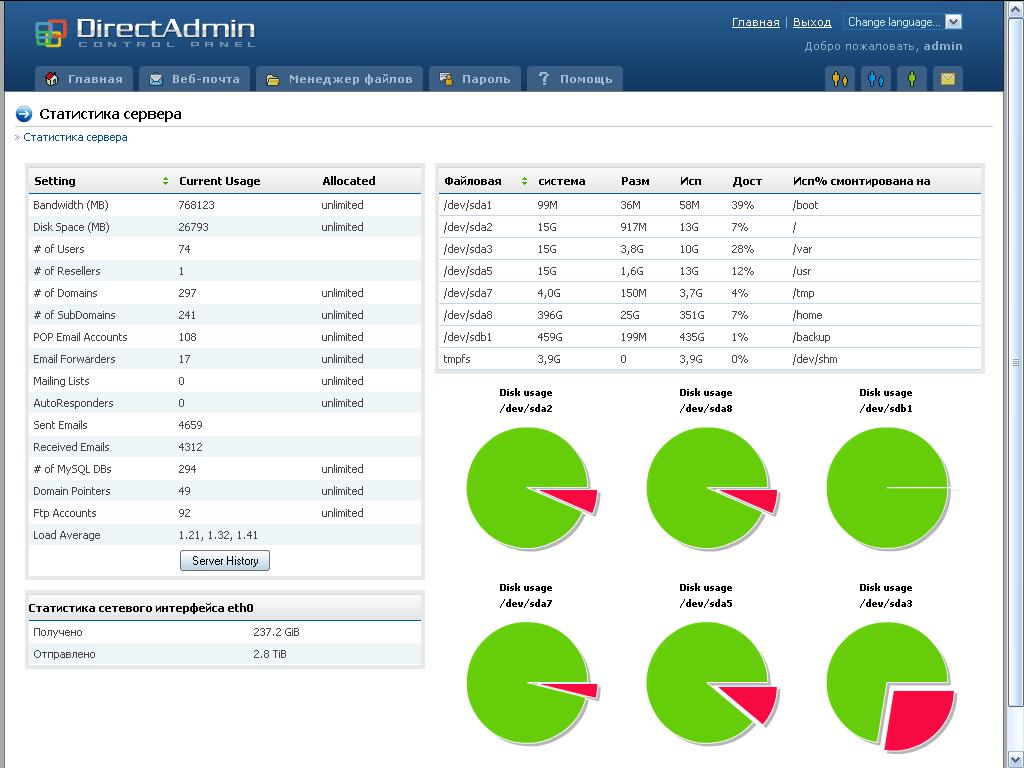The width and height of the screenshot is (1024, 768).
Task: Click the browser vertical scrollbar thumb
Action: [x=1016, y=362]
